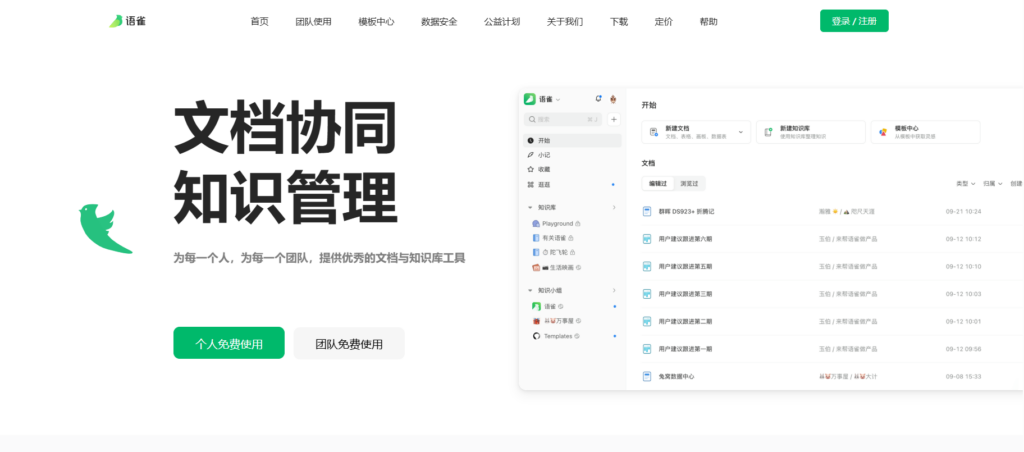This screenshot has height=452, width=1024.
Task: Click the search field in the preview sidebar
Action: [563, 120]
